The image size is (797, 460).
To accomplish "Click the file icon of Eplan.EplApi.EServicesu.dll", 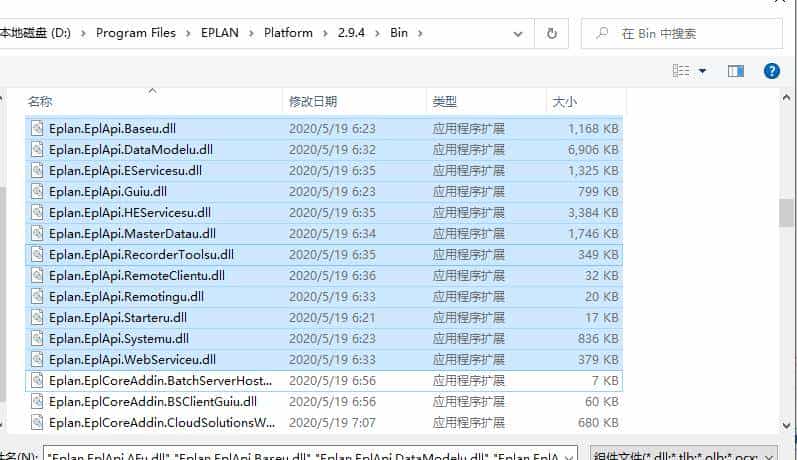I will (x=37, y=170).
